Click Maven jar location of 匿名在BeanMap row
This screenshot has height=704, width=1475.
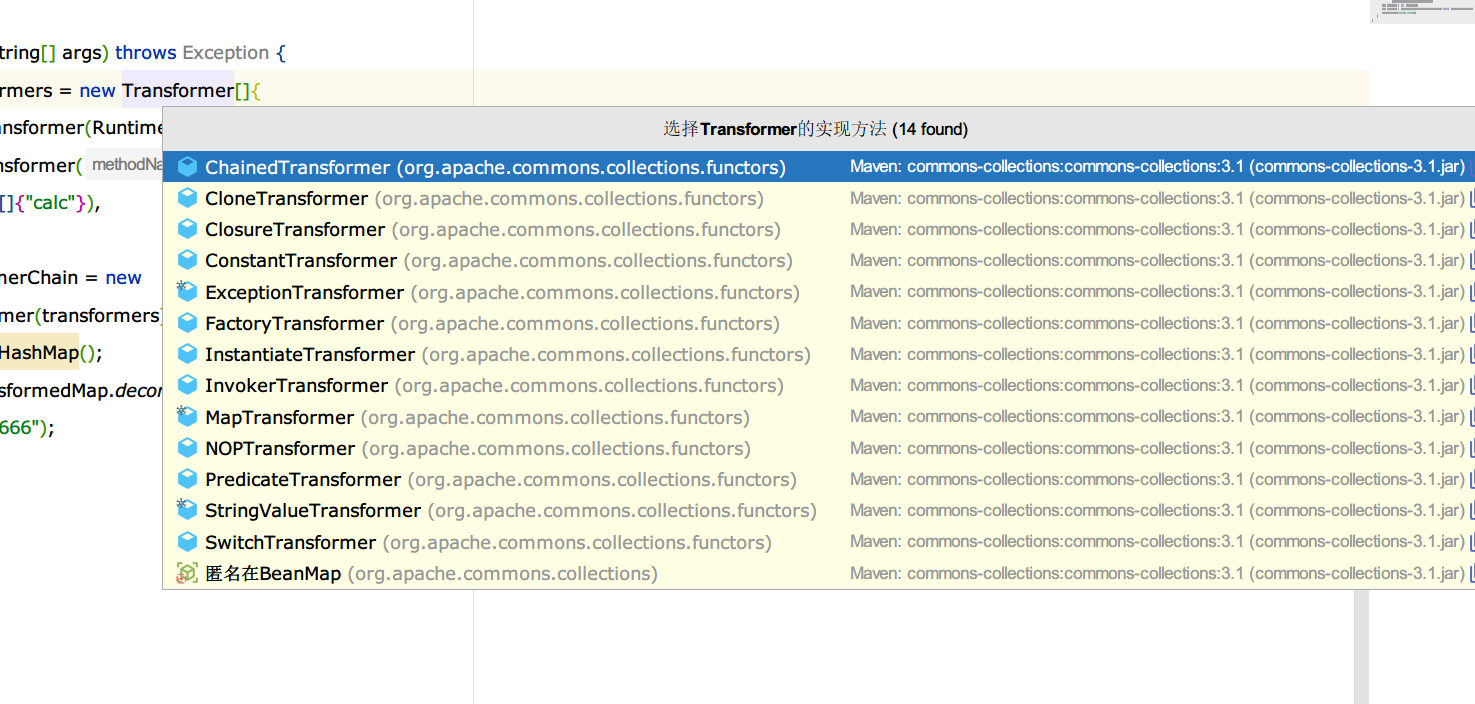[x=1157, y=573]
